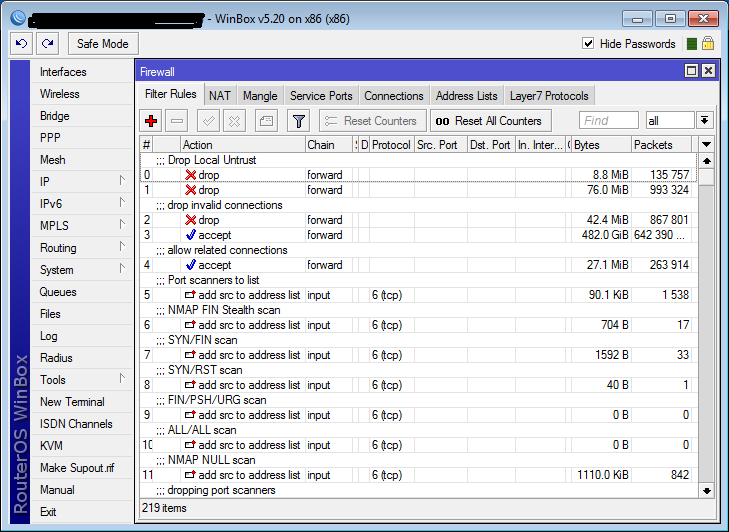Click the green status indicator icon
The width and height of the screenshot is (729, 532).
[692, 44]
